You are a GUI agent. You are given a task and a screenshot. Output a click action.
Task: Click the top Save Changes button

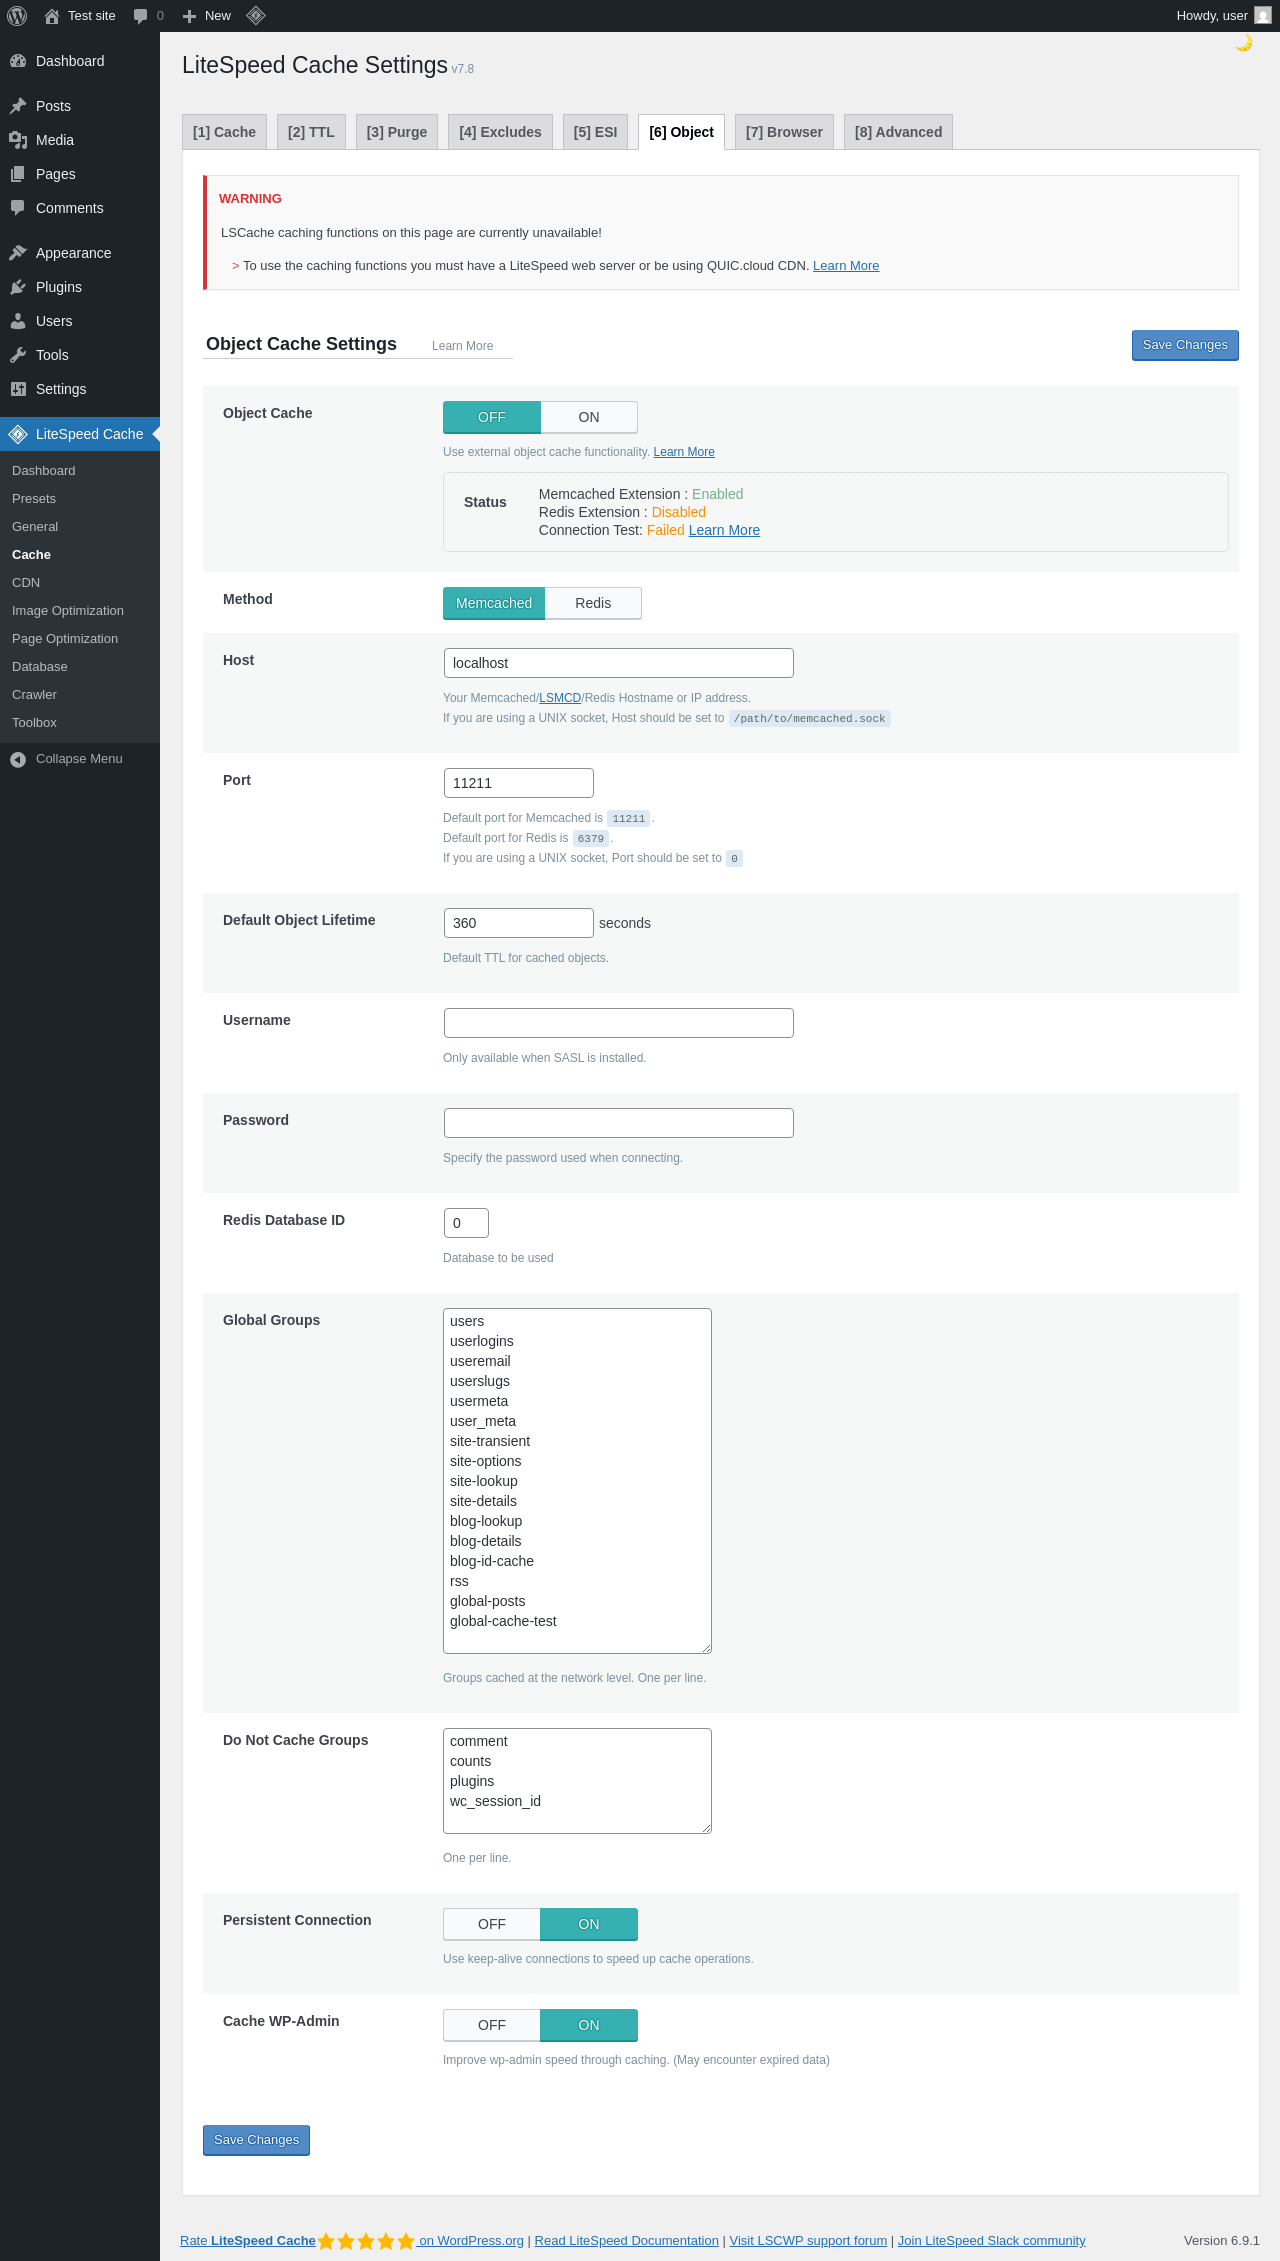[1185, 345]
